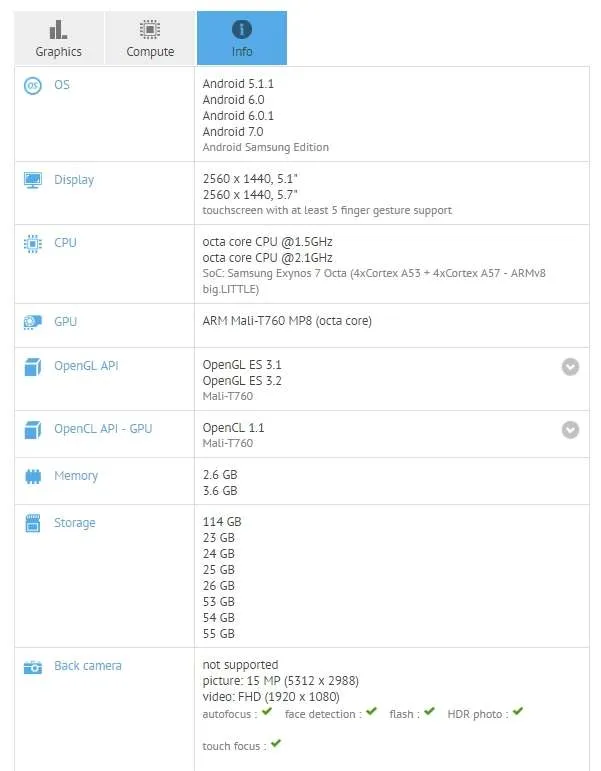Click the HDR photo checkmark

[x=517, y=711]
